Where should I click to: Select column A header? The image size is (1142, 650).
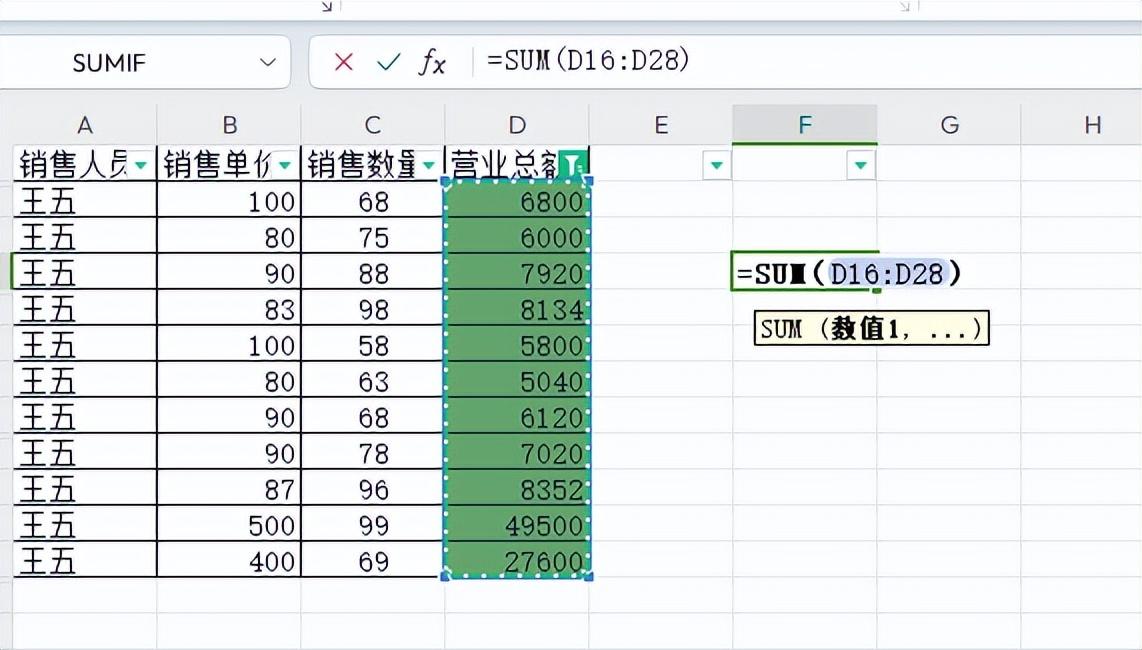tap(84, 125)
